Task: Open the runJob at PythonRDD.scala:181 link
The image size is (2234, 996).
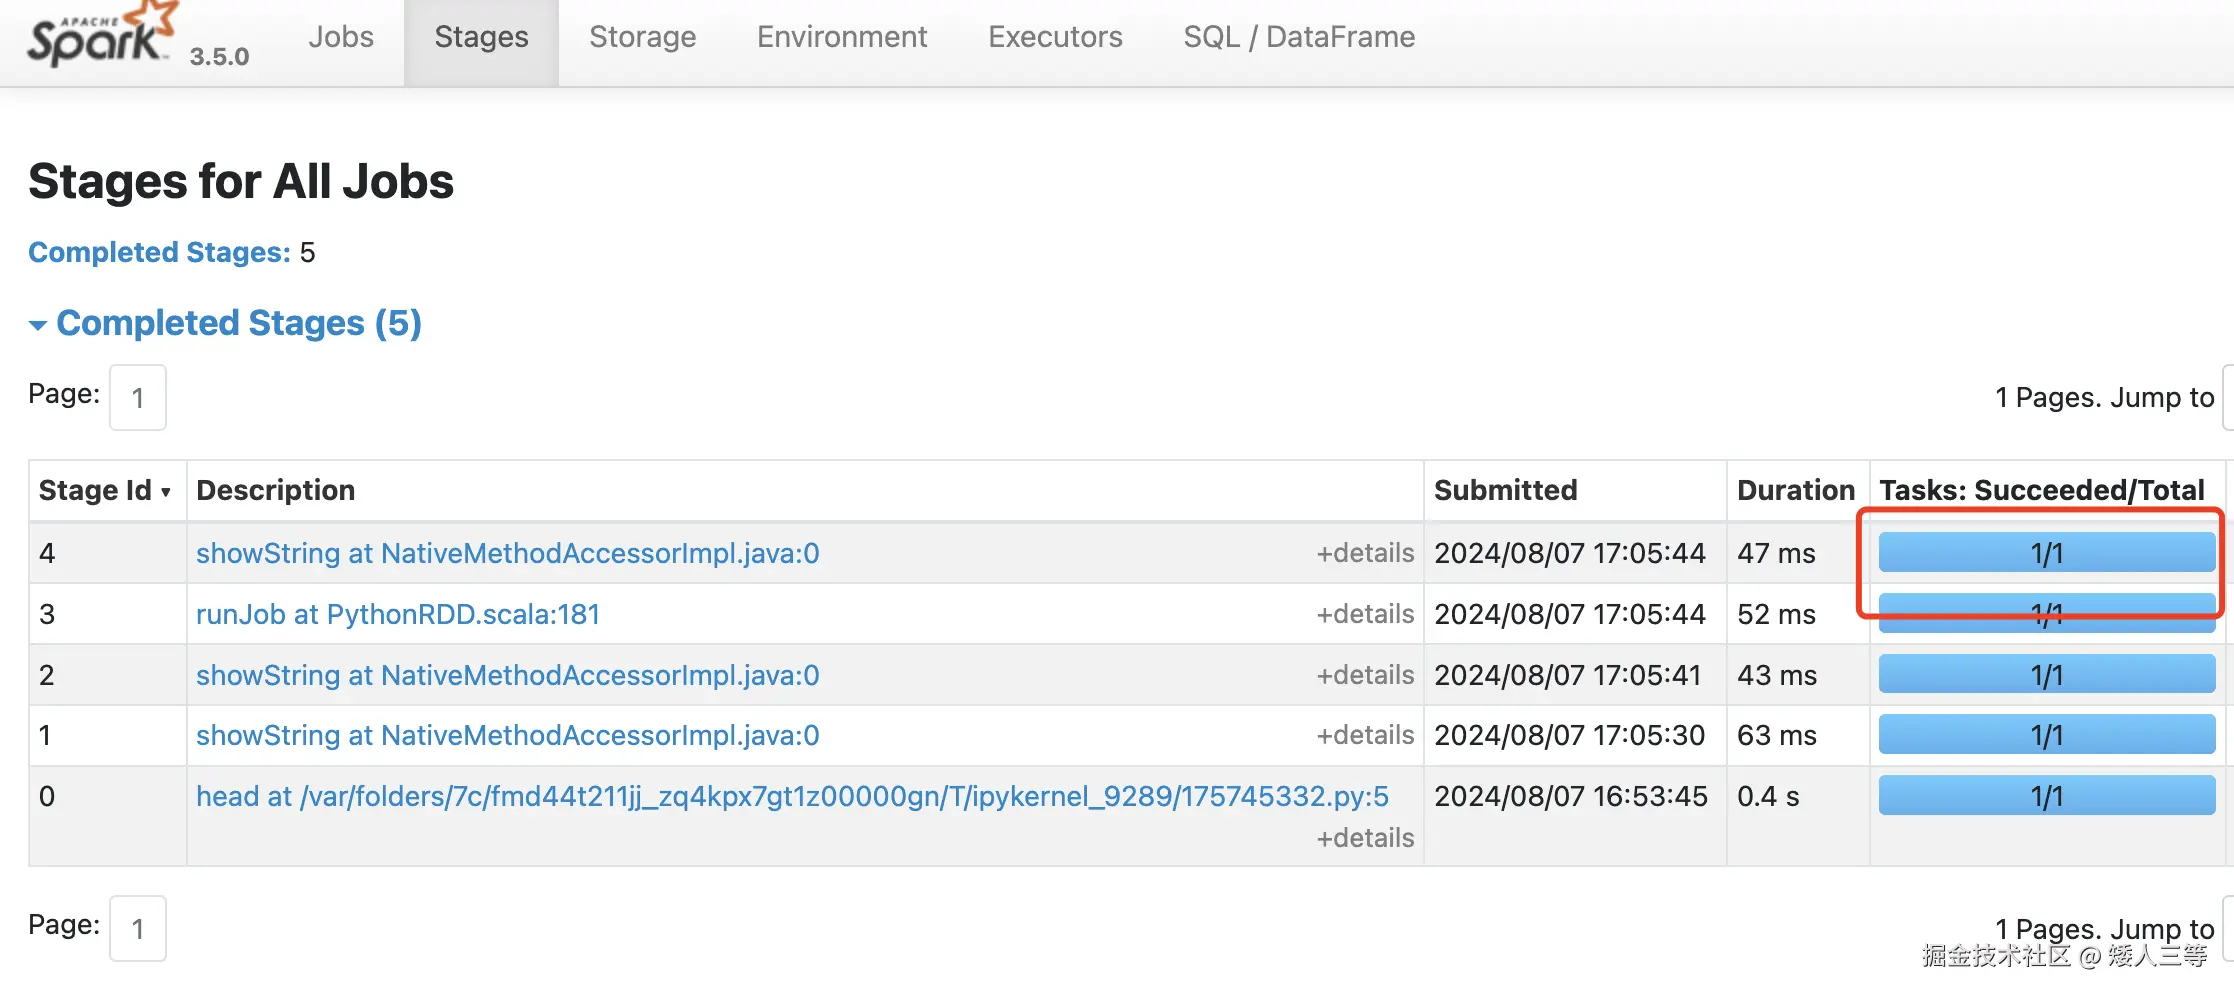Action: tap(397, 614)
